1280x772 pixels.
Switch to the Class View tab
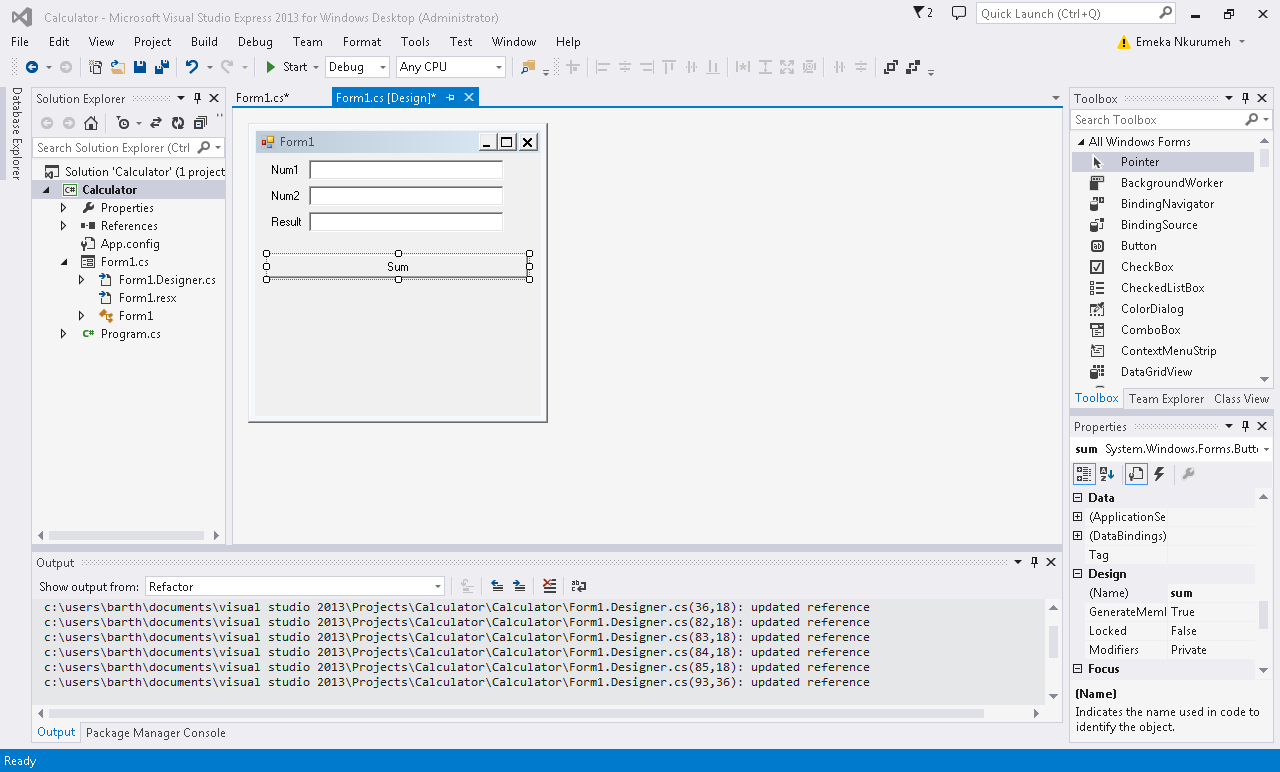[x=1241, y=399]
